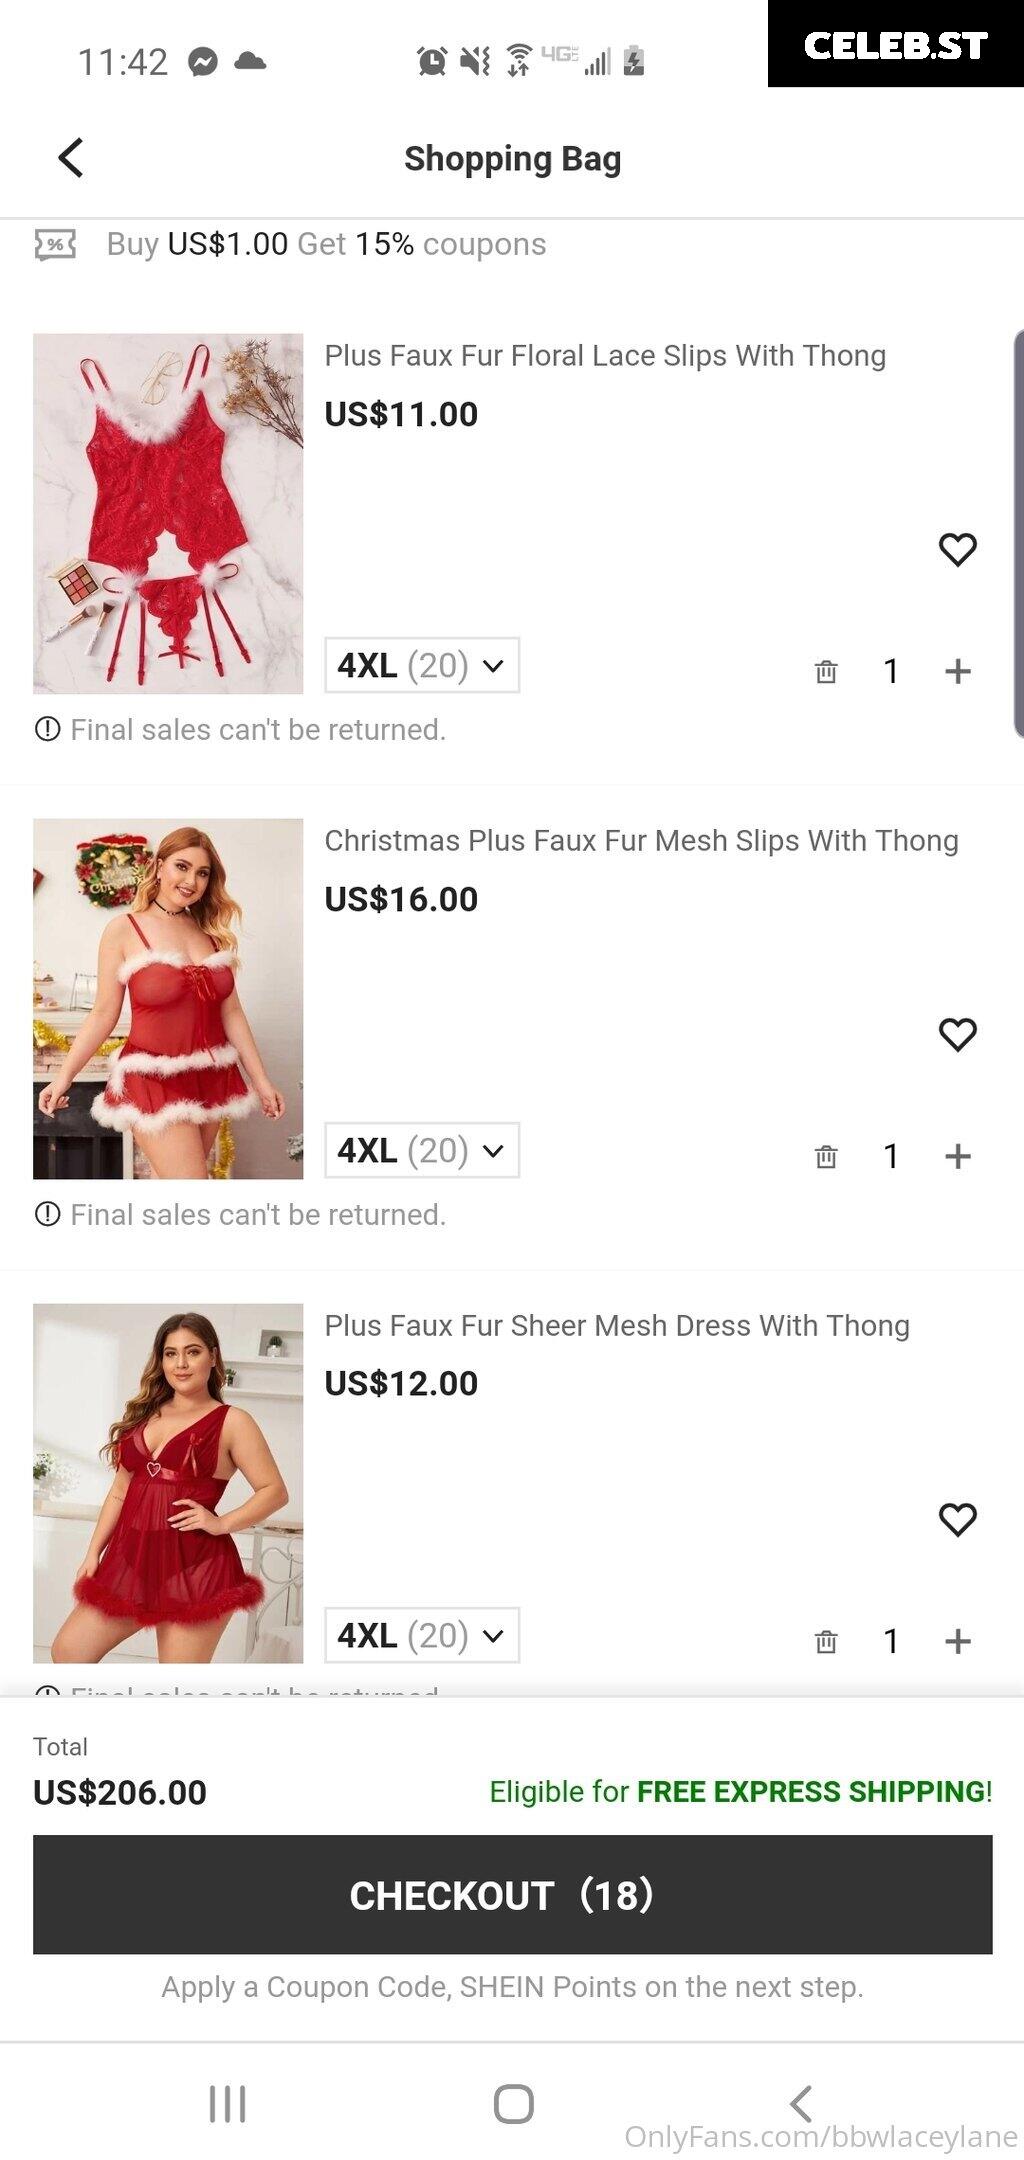Click the shopping bag scrollbar handle
Image resolution: width=1024 pixels, height=2160 pixels.
point(1018,534)
